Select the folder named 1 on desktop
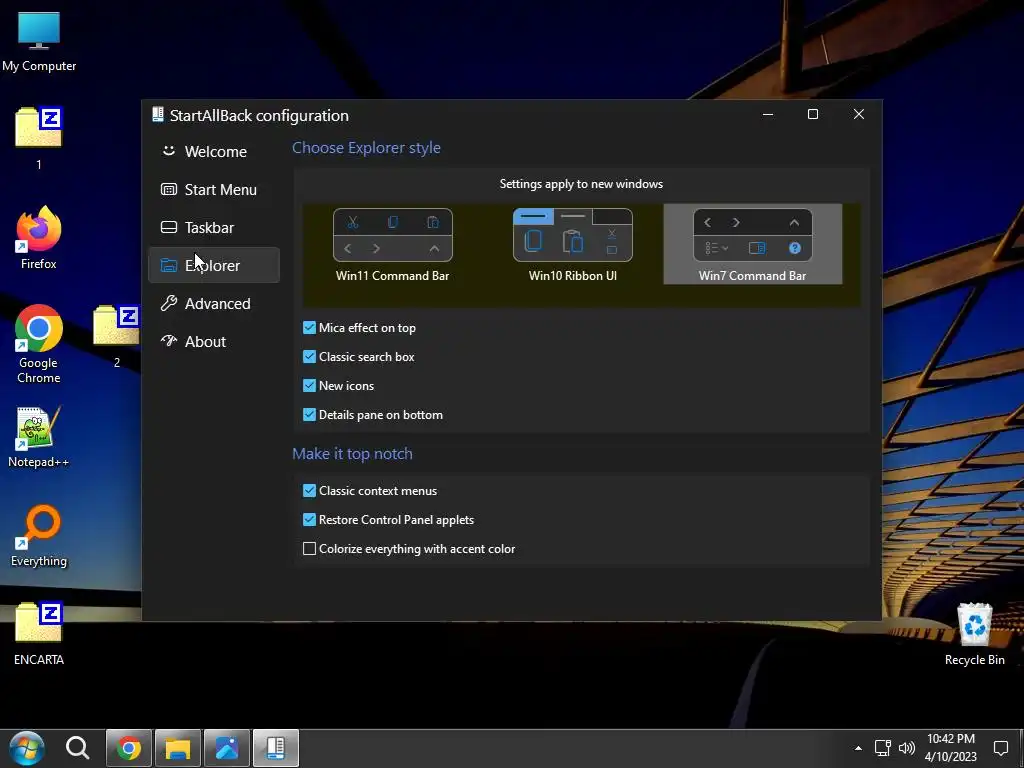This screenshot has height=768, width=1024. [x=39, y=137]
